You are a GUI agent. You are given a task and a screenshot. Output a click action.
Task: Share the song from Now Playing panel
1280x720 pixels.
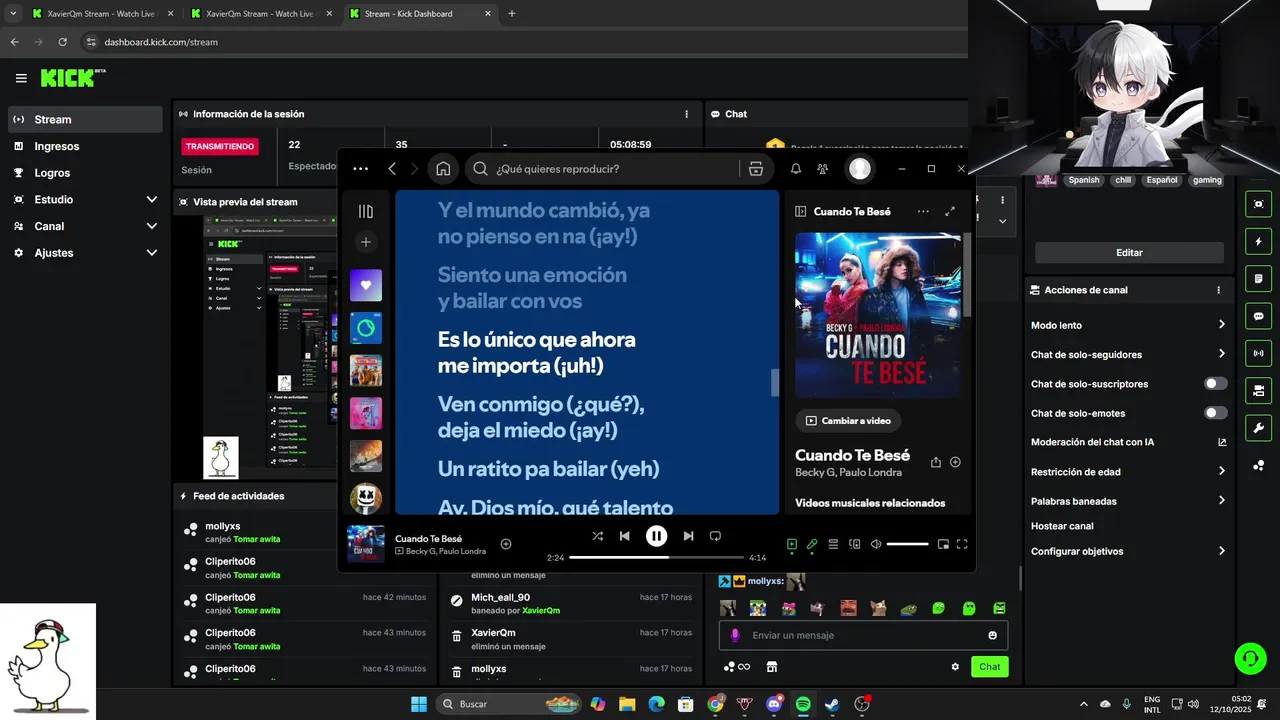click(x=936, y=462)
